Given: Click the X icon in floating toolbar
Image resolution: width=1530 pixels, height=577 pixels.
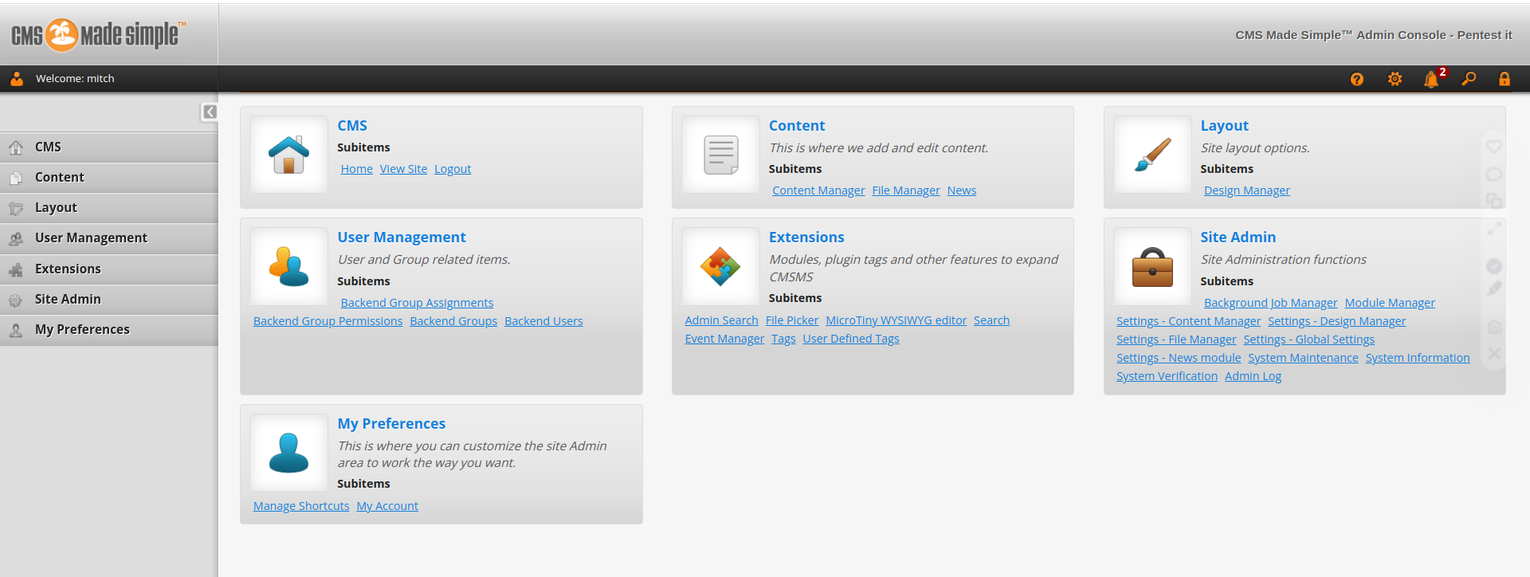Looking at the screenshot, I should pyautogui.click(x=1494, y=353).
